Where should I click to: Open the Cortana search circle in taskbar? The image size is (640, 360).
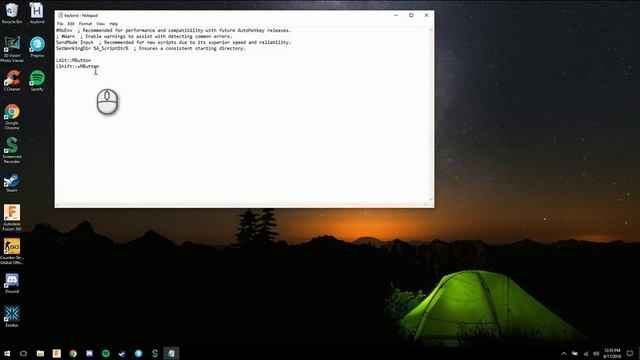23,353
